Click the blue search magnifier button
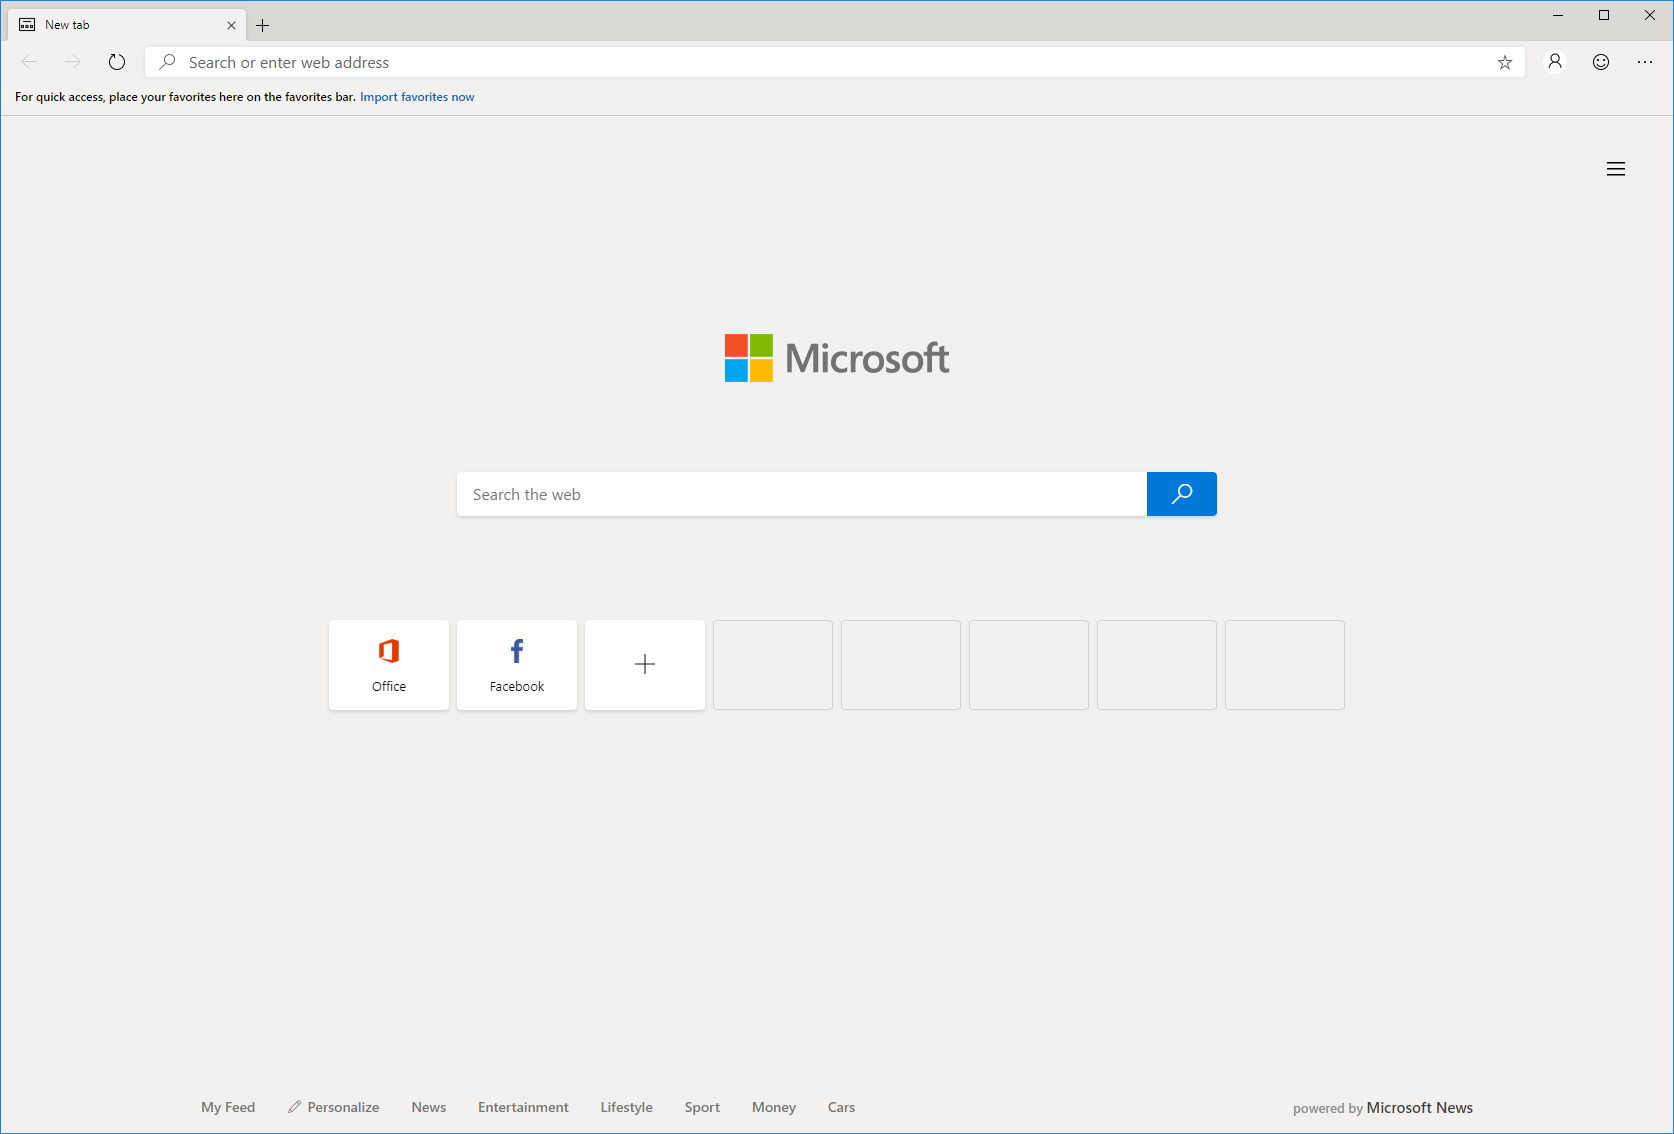Image resolution: width=1674 pixels, height=1134 pixels. pyautogui.click(x=1182, y=494)
